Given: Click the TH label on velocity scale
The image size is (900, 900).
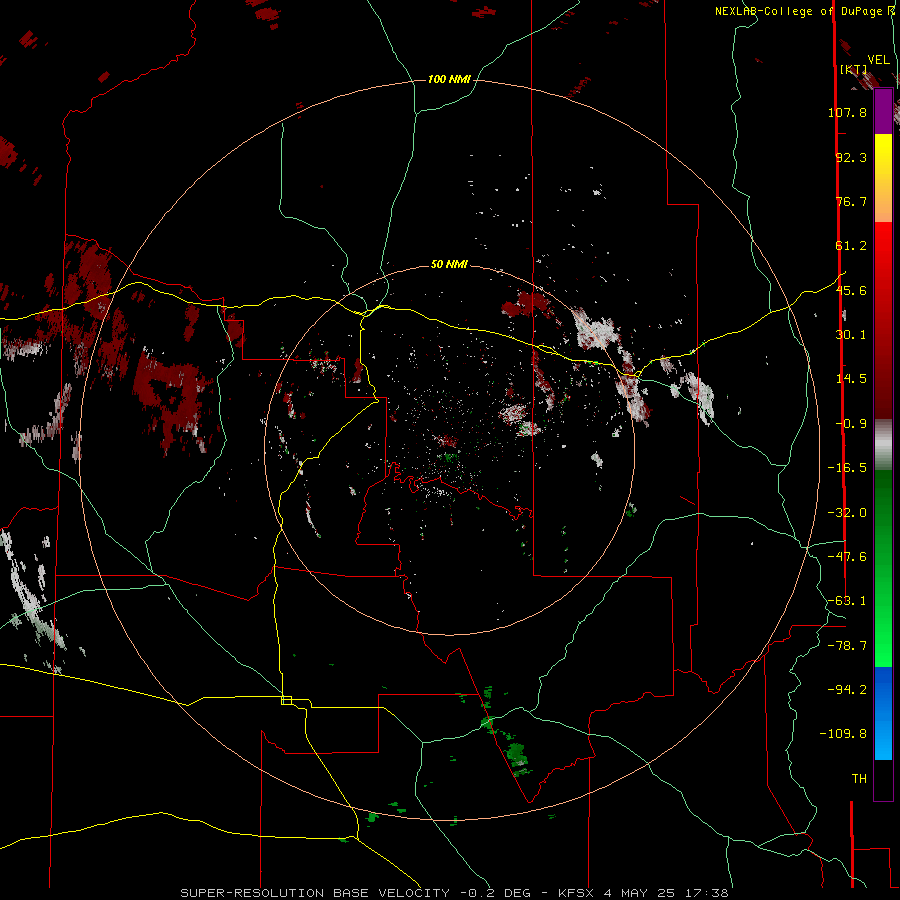Looking at the screenshot, I should coord(859,779).
